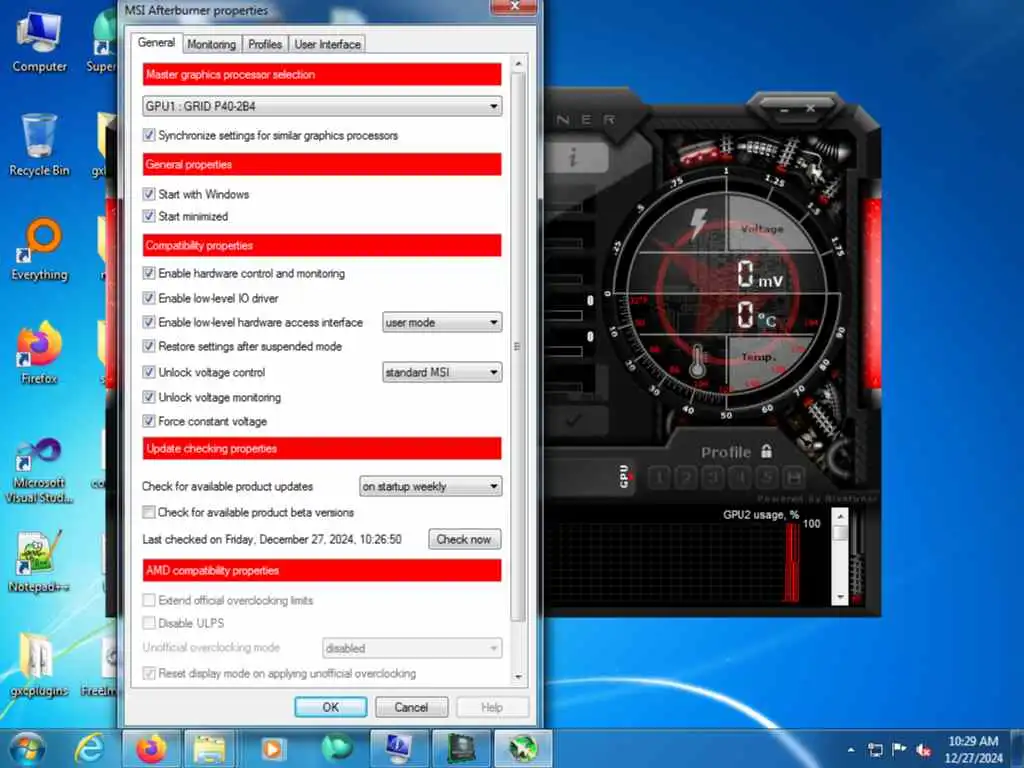Open the on startup weekly dropdown

(430, 486)
